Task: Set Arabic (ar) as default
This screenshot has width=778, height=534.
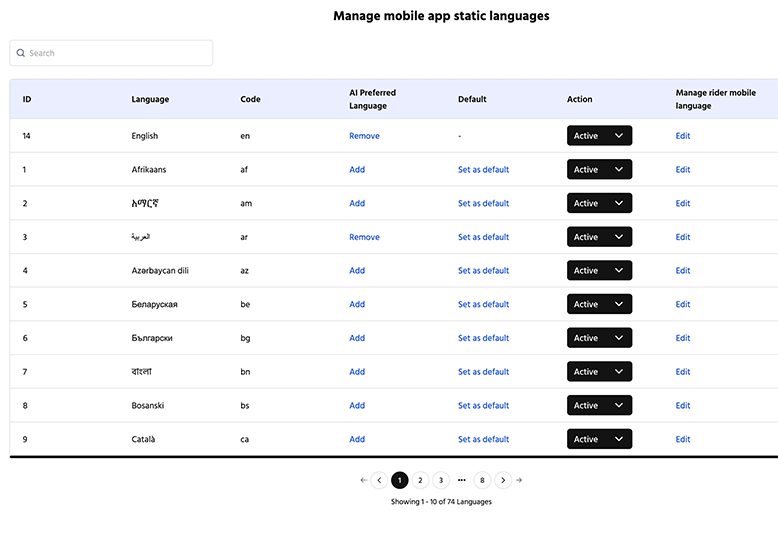Action: click(x=483, y=237)
